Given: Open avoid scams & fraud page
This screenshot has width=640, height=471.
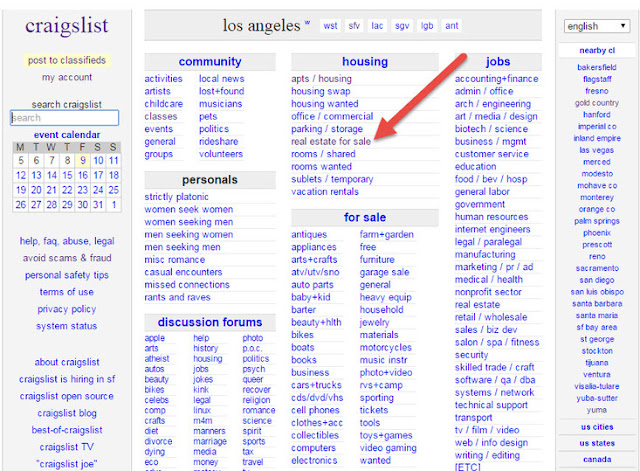Looking at the screenshot, I should point(67,258).
